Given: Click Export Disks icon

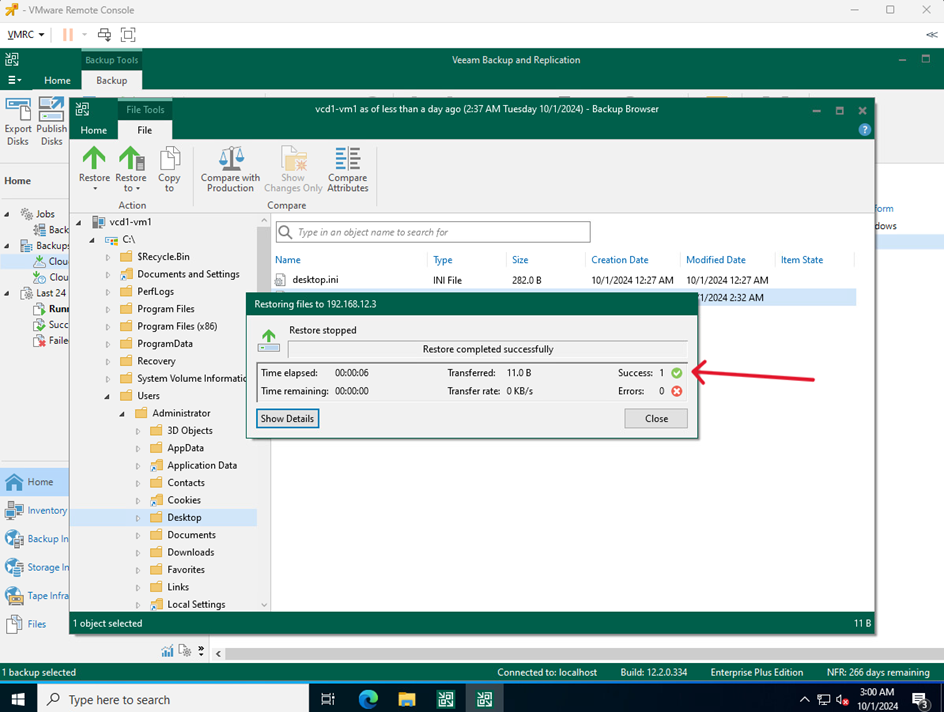Looking at the screenshot, I should click(18, 120).
